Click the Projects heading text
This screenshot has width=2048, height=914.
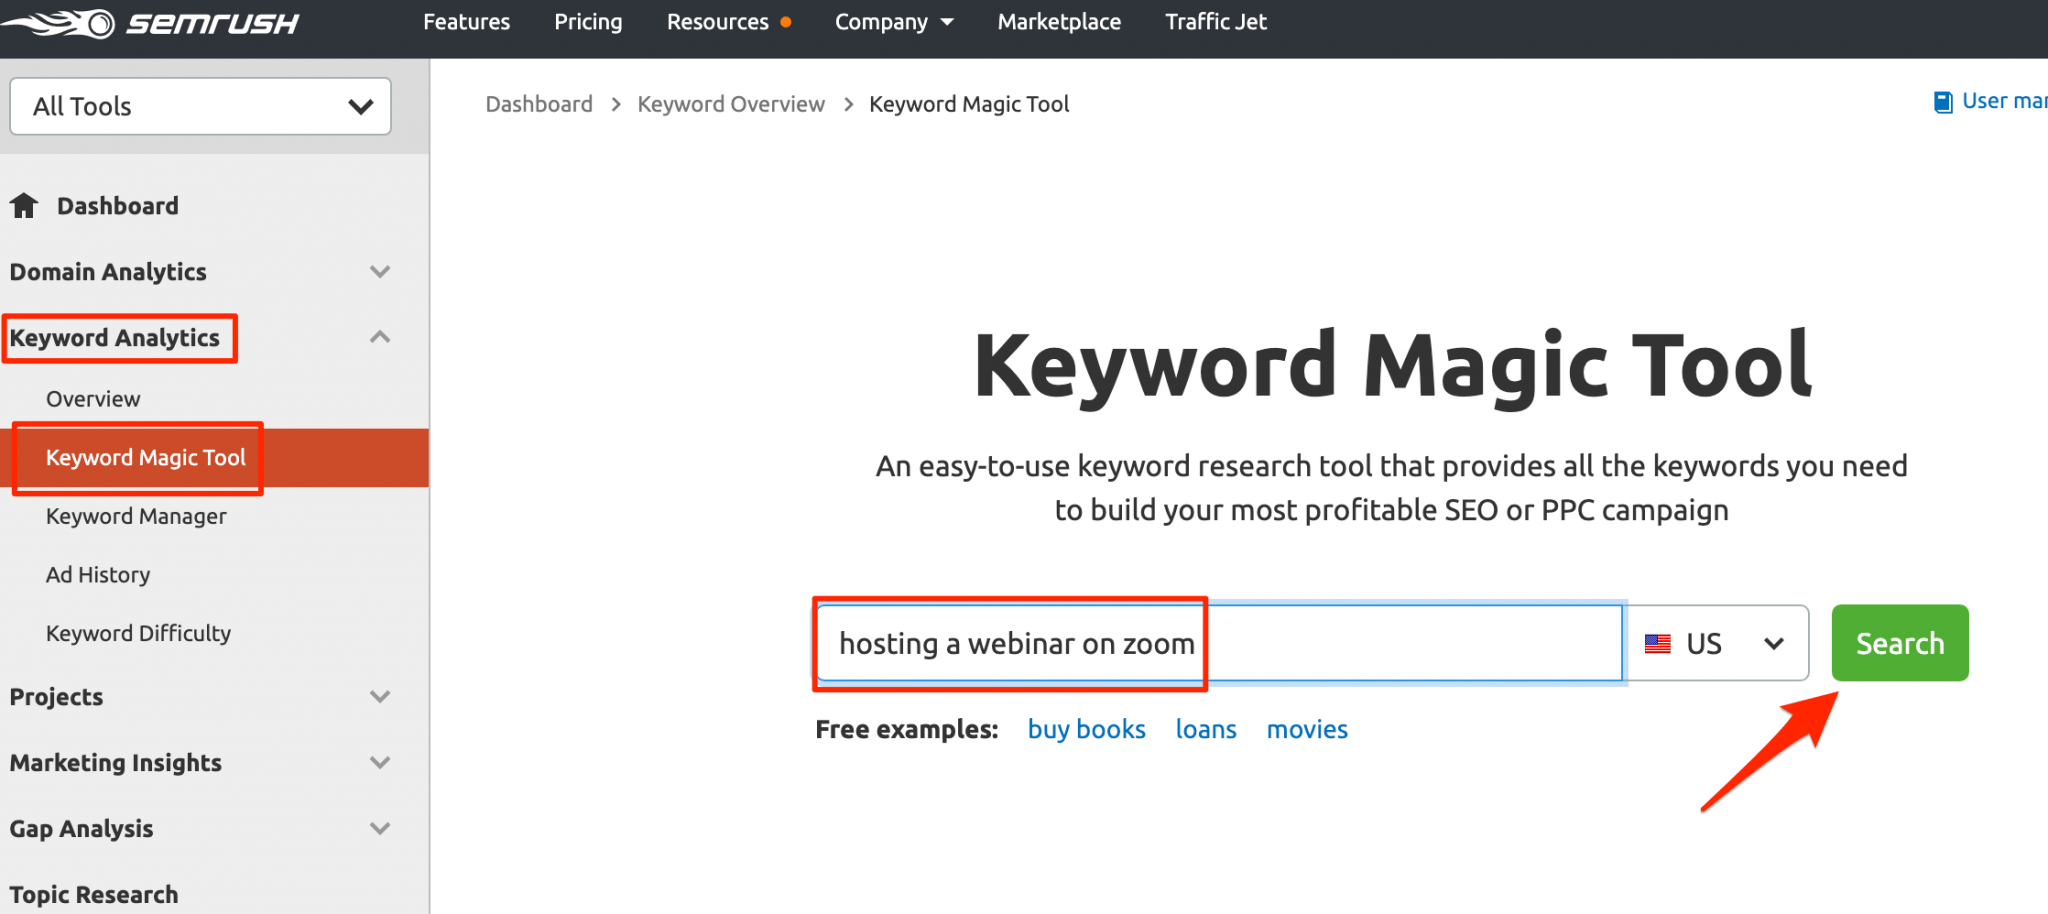(x=56, y=697)
